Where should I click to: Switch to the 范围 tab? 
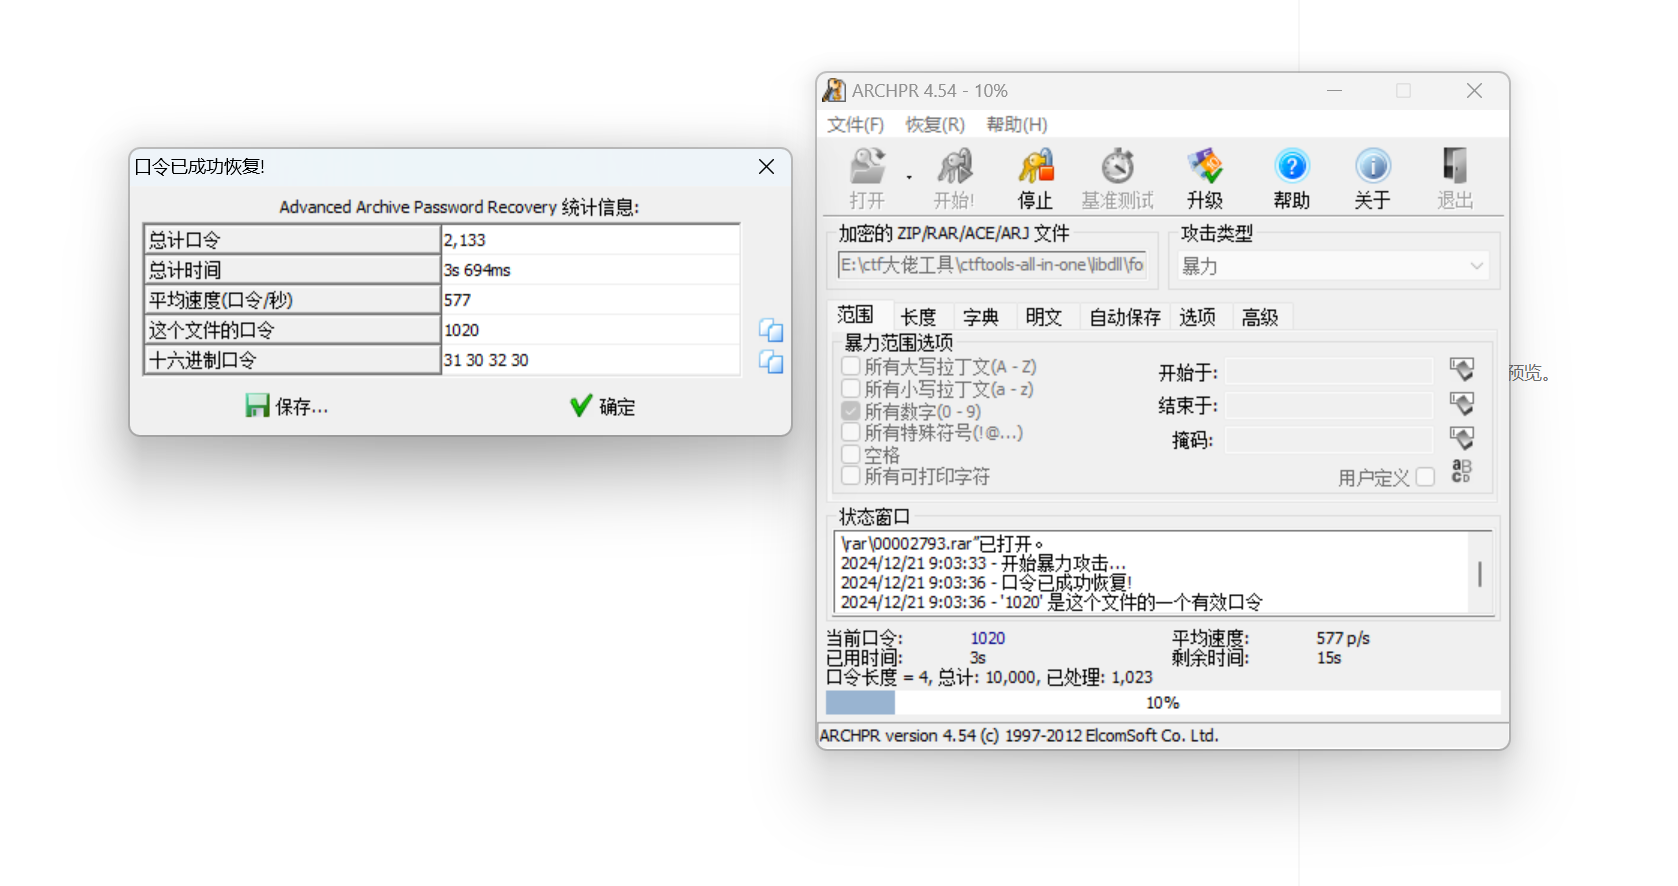856,315
